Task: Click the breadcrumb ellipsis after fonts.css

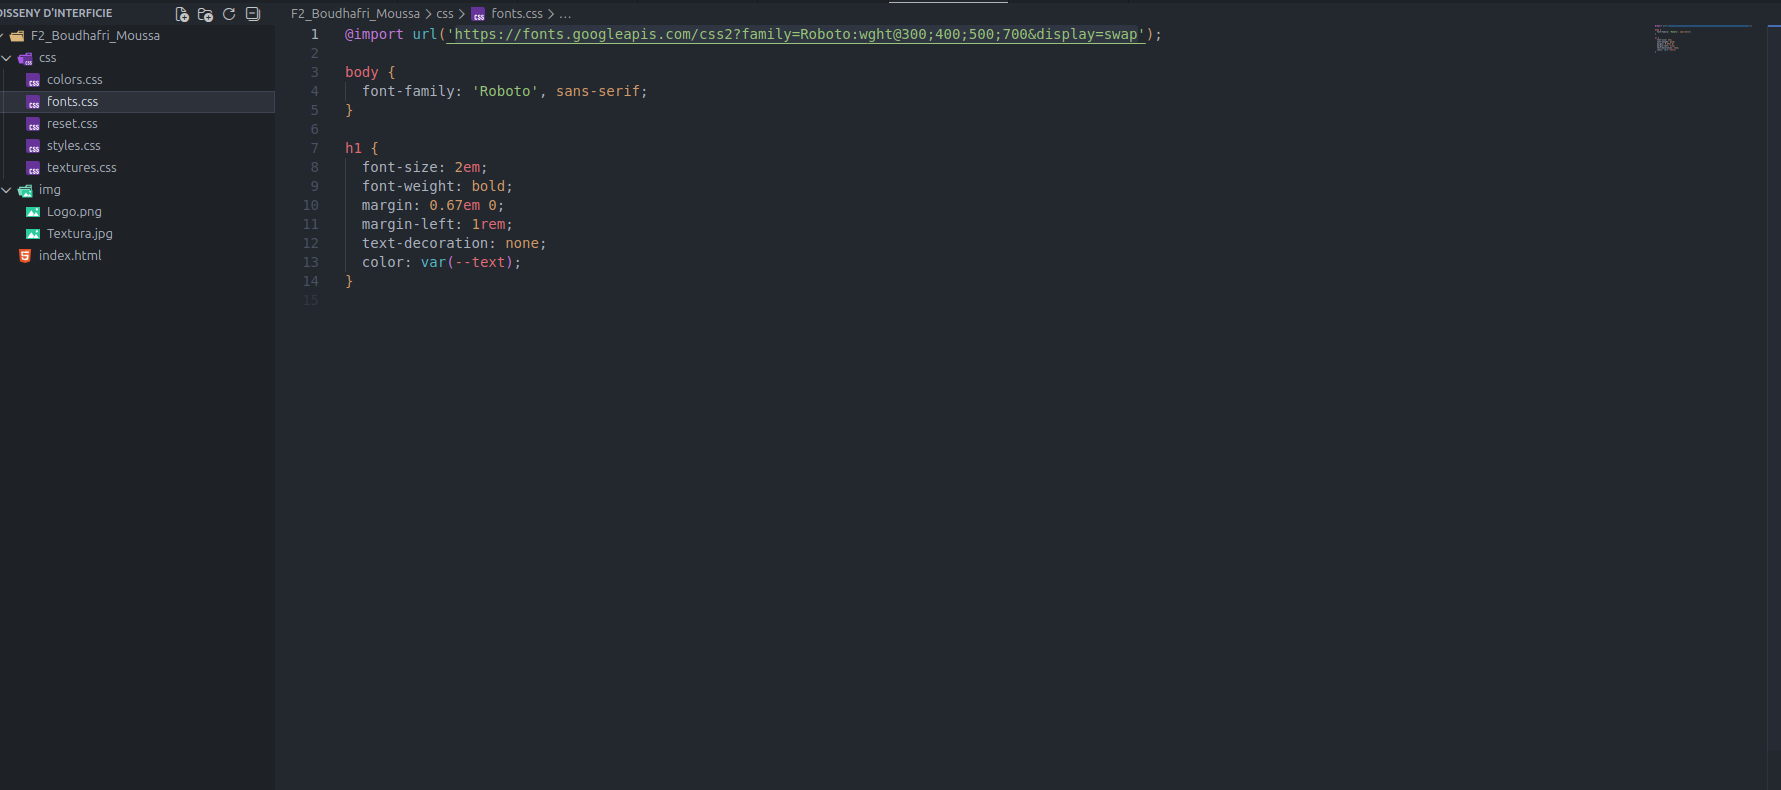Action: tap(565, 14)
